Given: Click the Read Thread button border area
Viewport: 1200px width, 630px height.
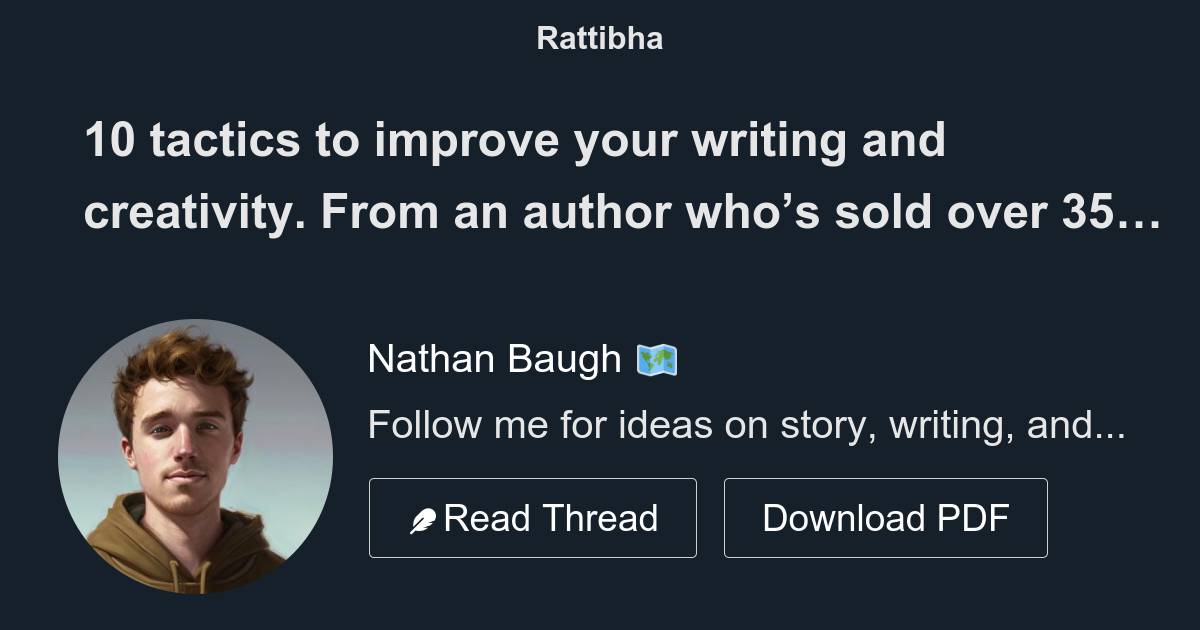Looking at the screenshot, I should 372,517.
